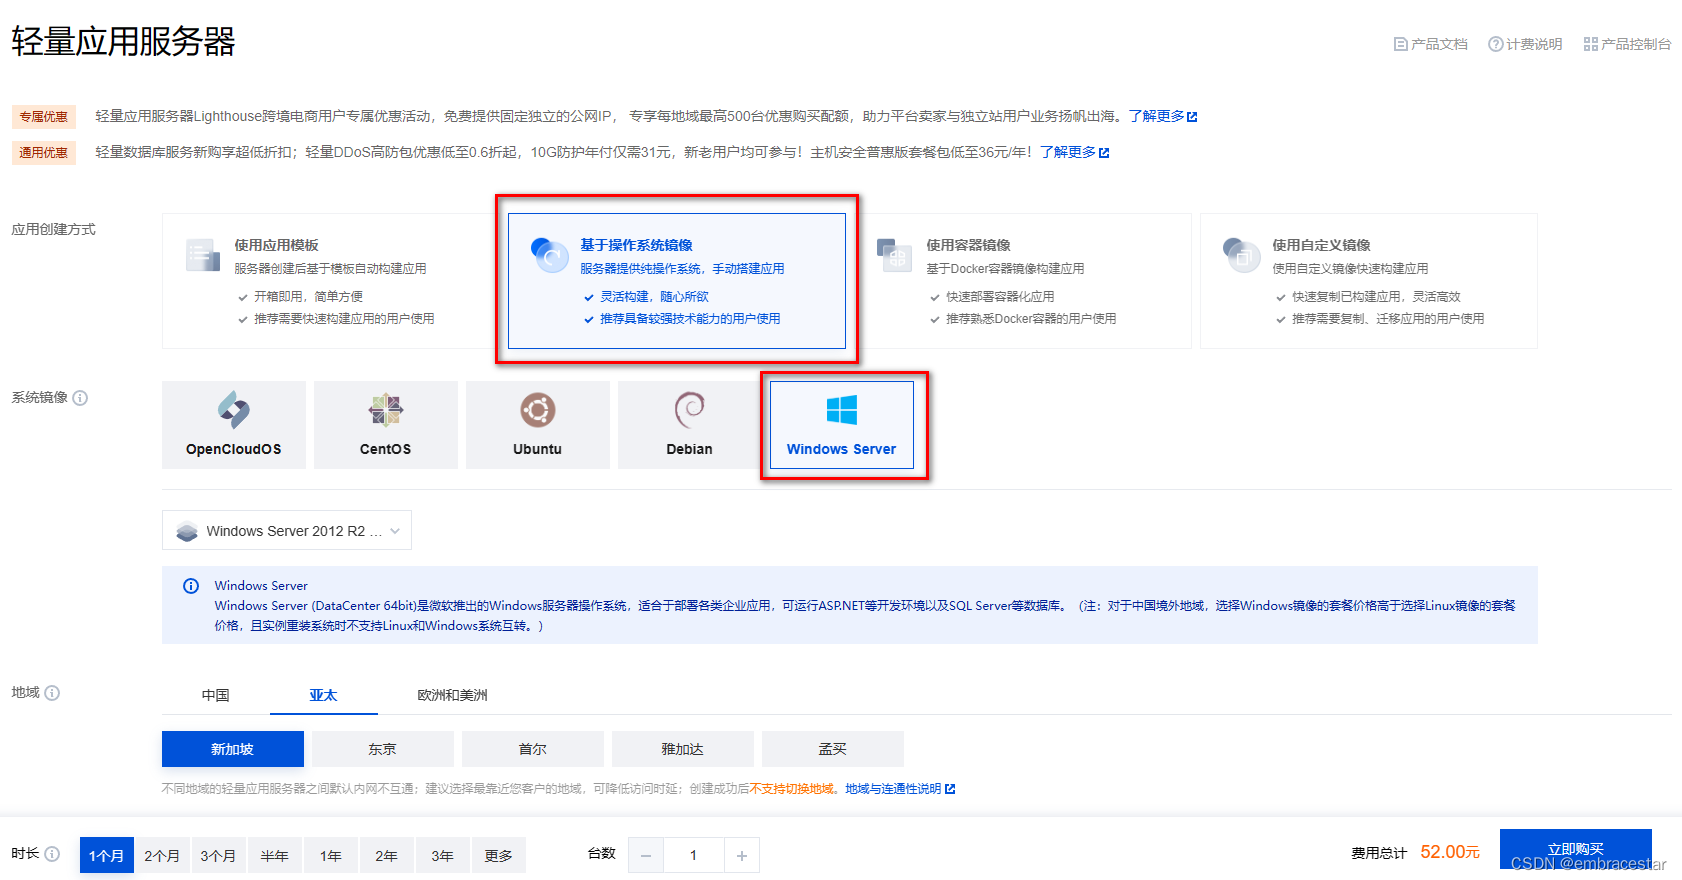Viewport: 1682px width, 880px height.
Task: Expand Windows Server 2012 R2 version dropdown
Action: click(x=287, y=531)
